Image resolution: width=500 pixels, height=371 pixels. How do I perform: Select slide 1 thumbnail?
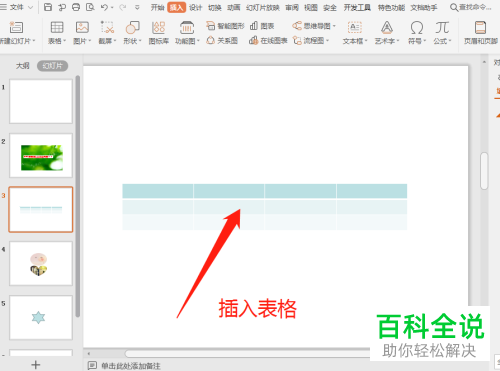tap(41, 101)
